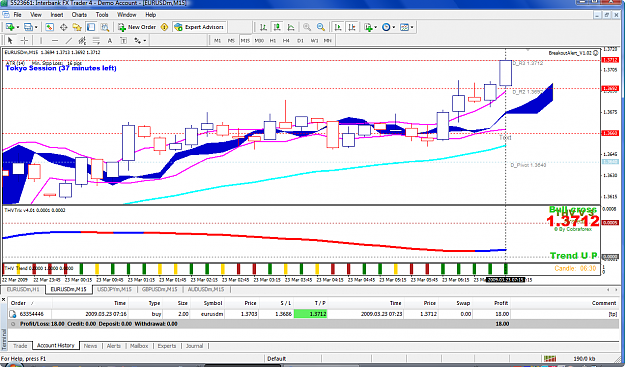Expand the Templates dropdown arrow
This screenshot has width=625, height=367.
click(412, 27)
